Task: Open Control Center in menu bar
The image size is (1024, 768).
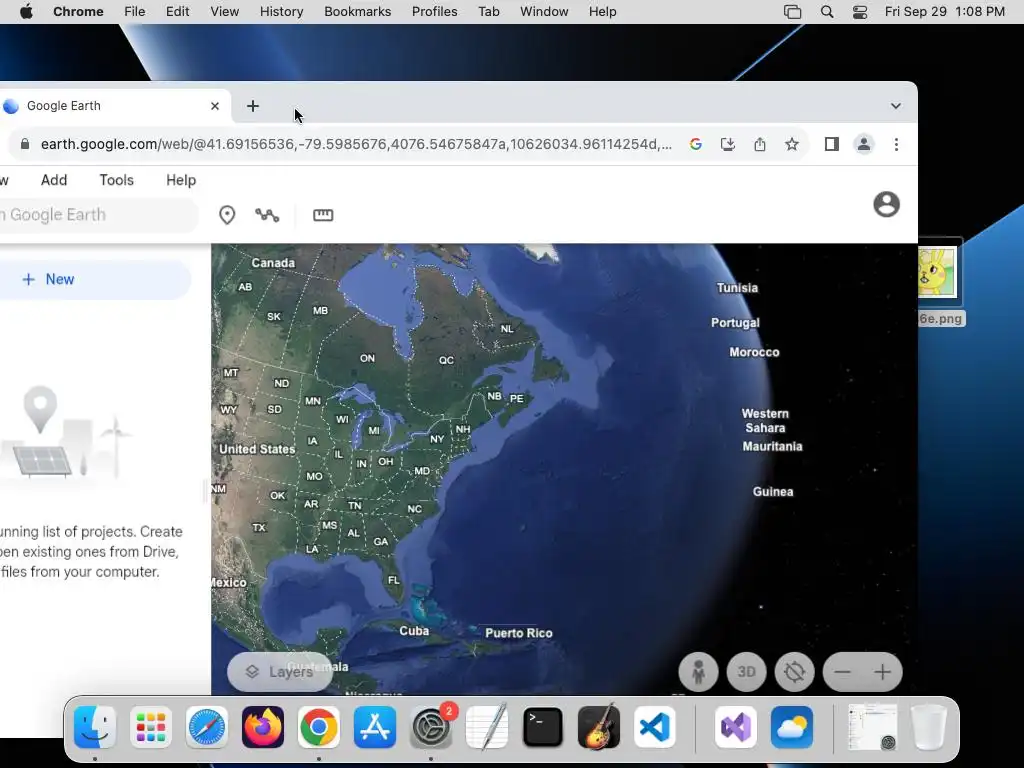Action: (x=859, y=12)
